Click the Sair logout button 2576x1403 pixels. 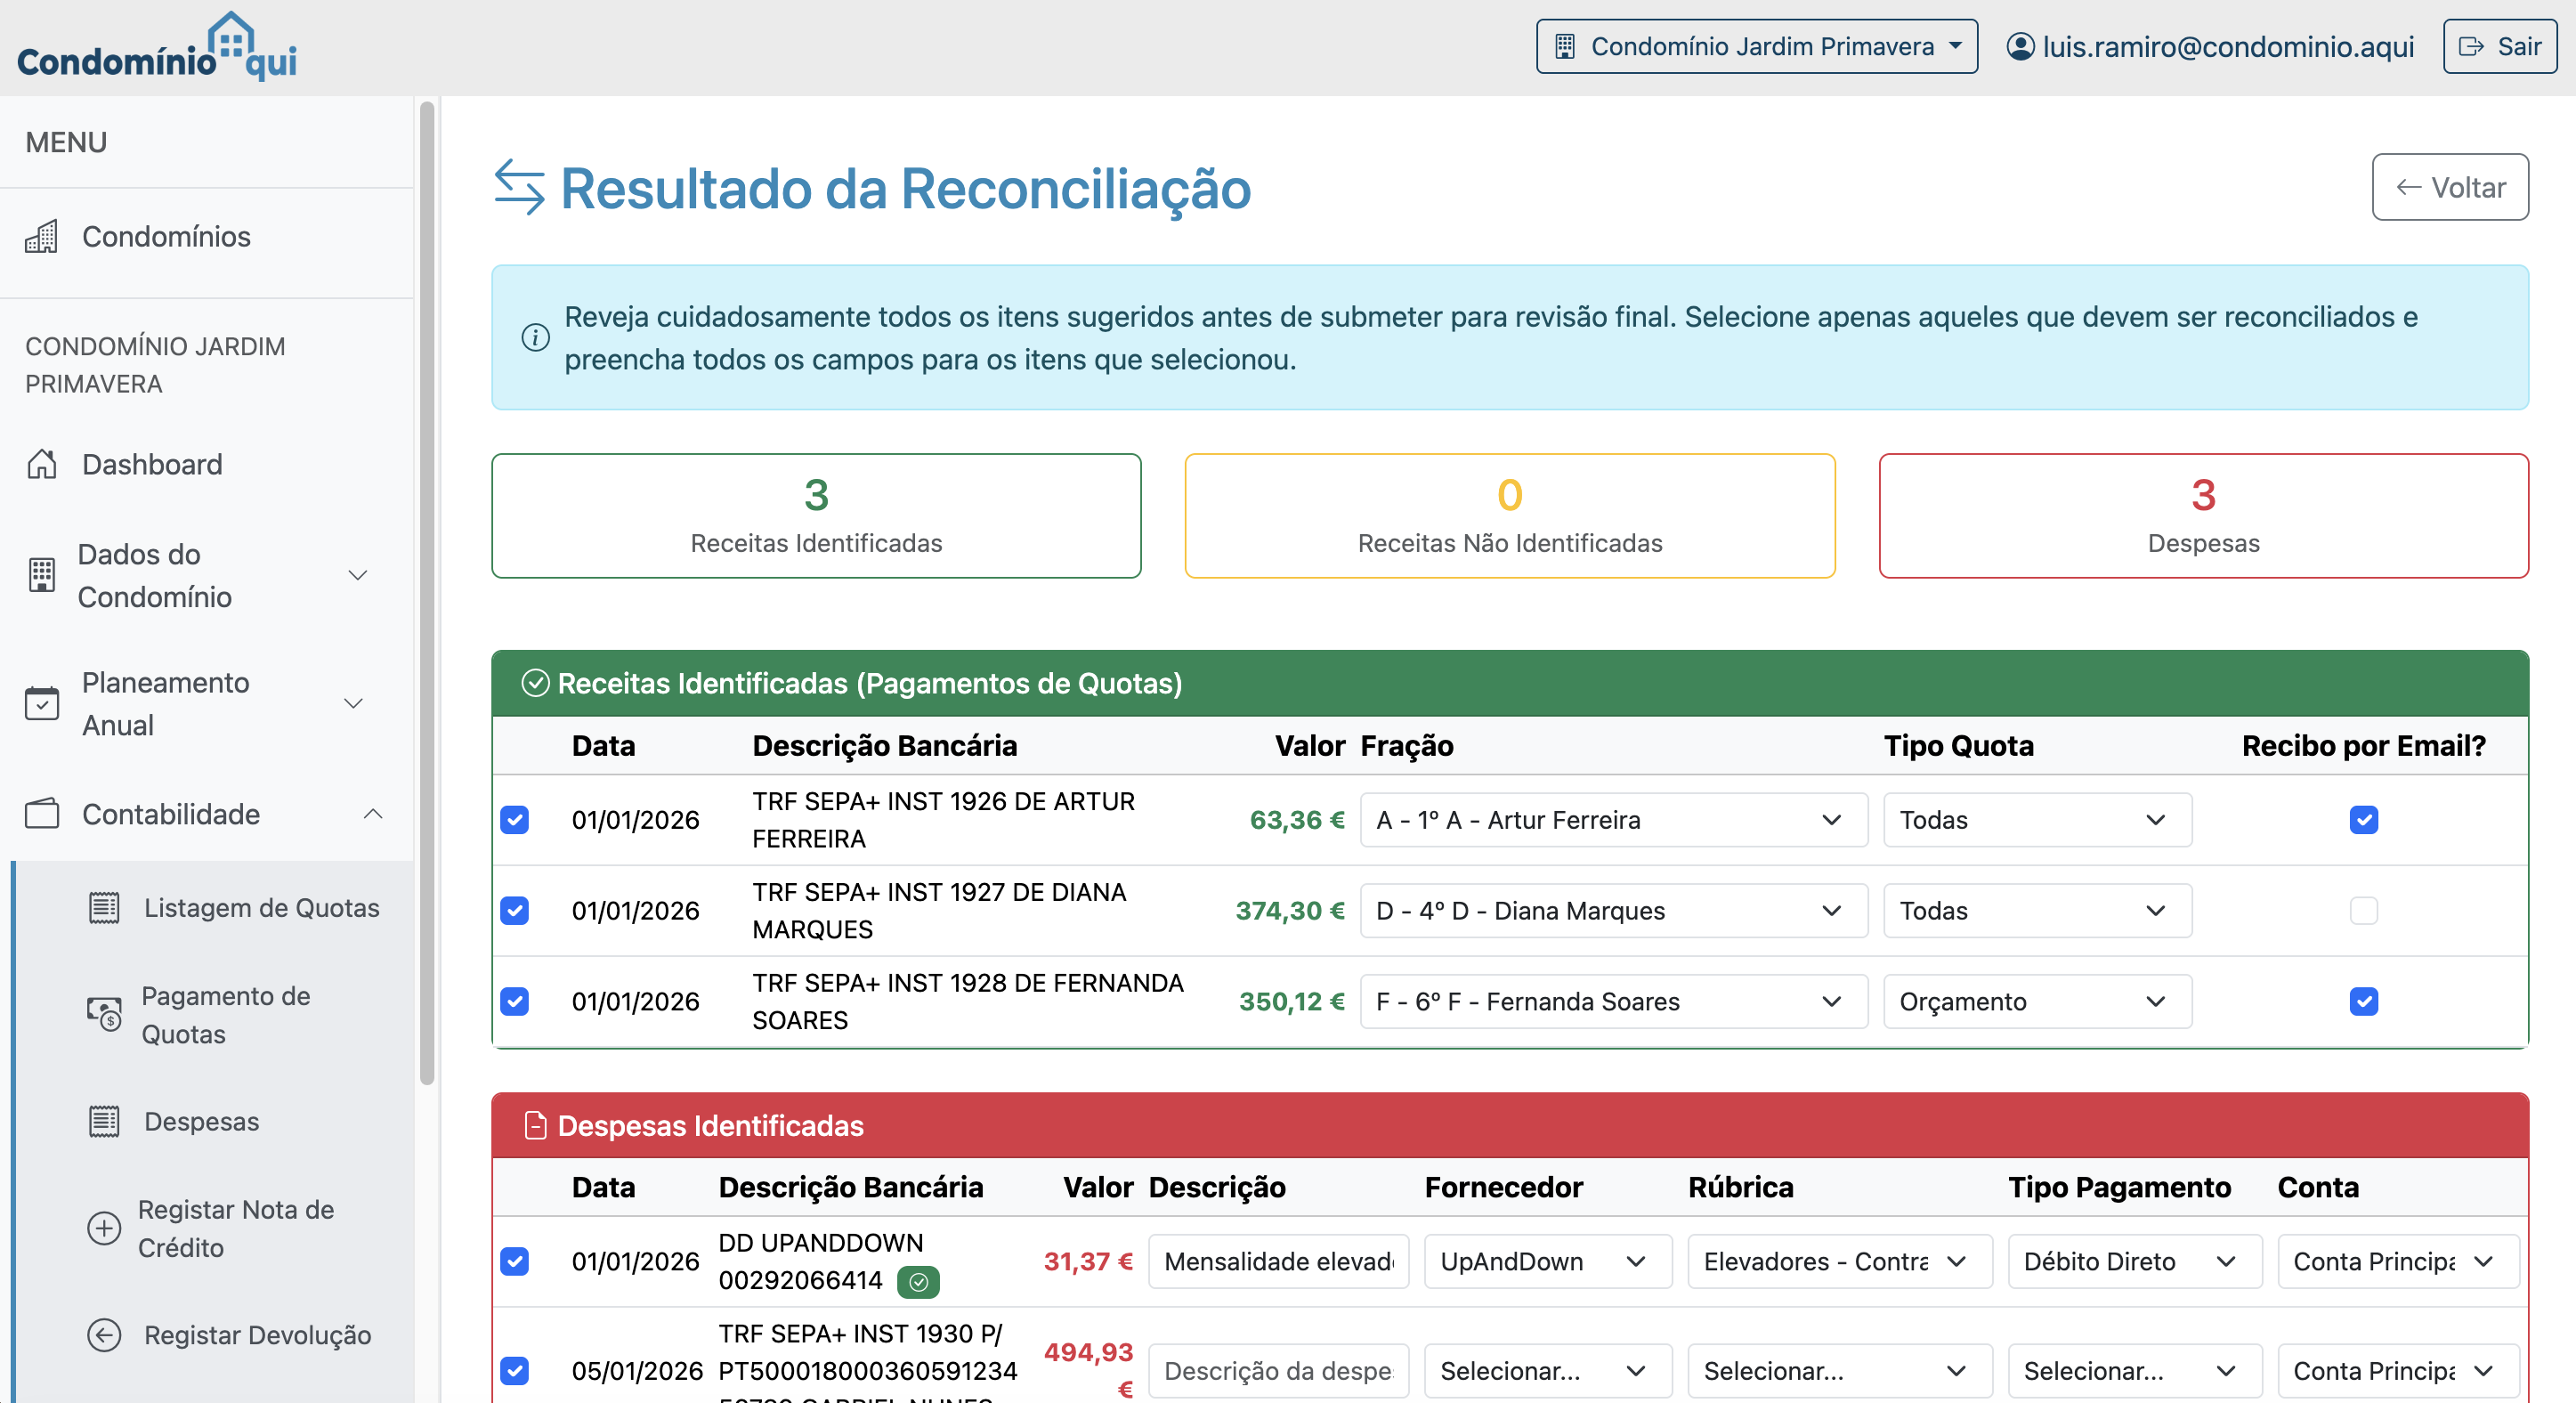point(2500,46)
